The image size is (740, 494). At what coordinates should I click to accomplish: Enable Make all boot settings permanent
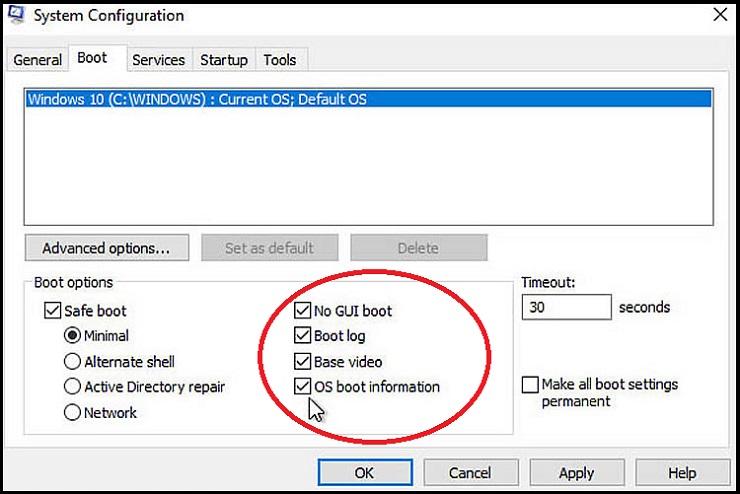click(530, 385)
